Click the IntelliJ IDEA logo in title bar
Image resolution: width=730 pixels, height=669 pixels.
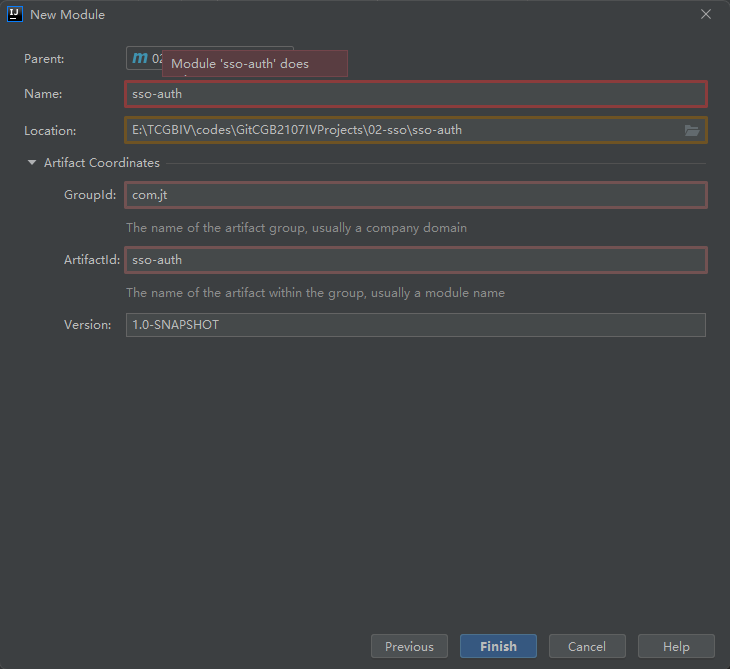tap(15, 14)
